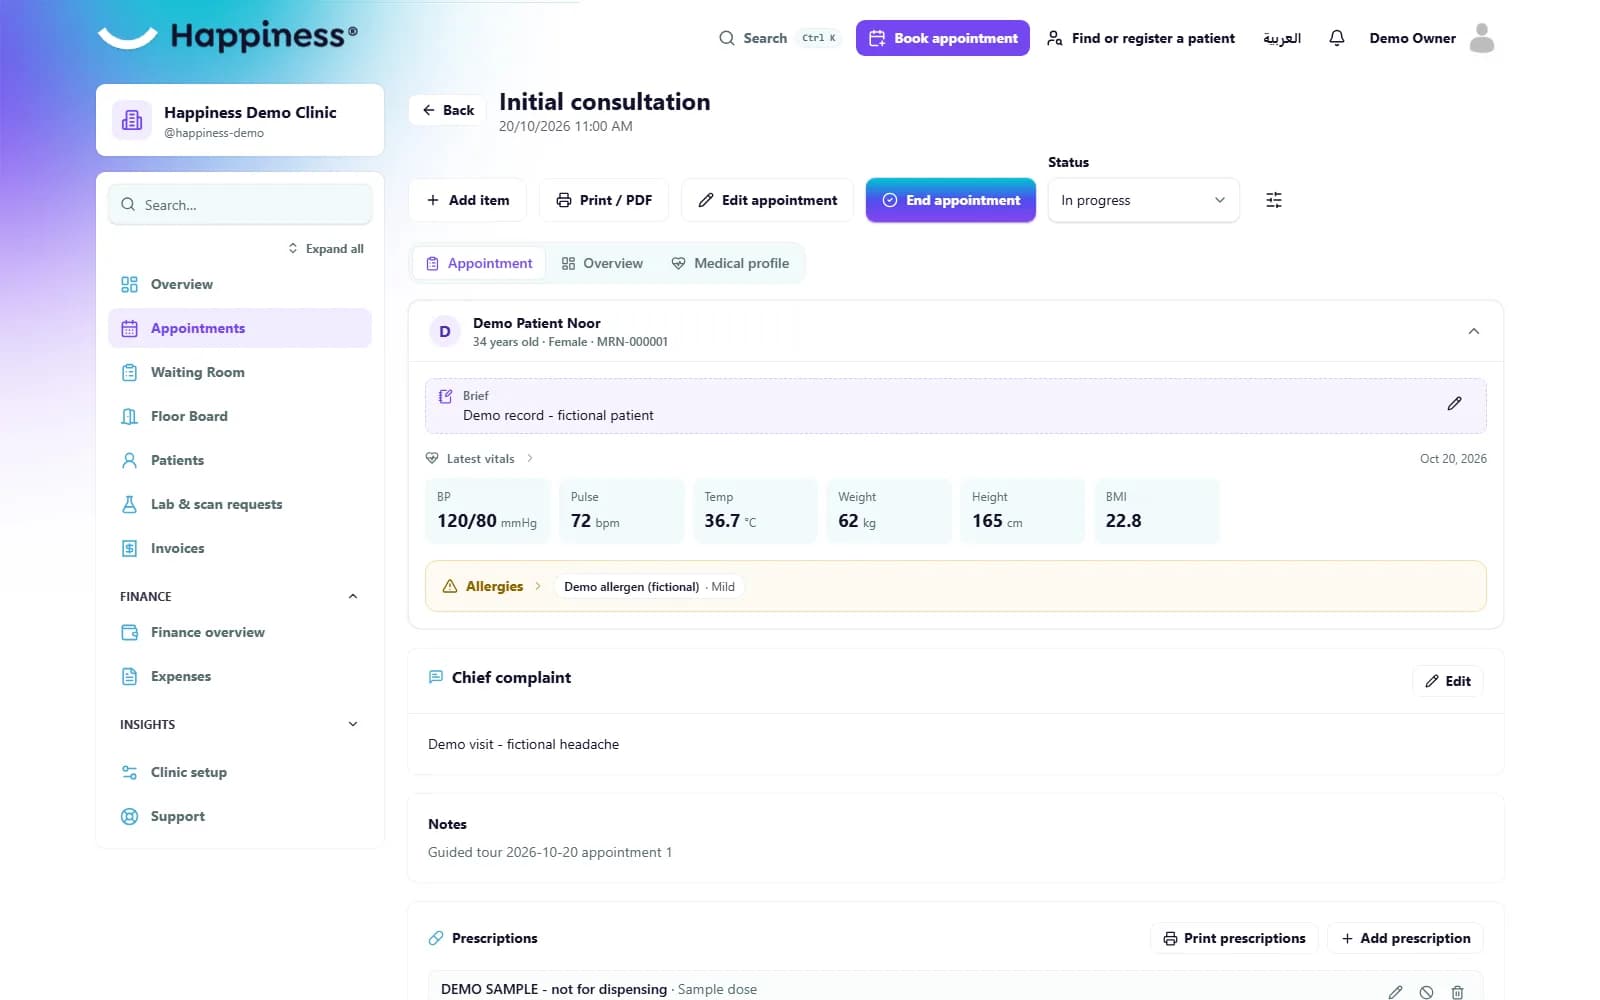
Task: Edit the patient brief pencil icon
Action: pyautogui.click(x=1454, y=404)
